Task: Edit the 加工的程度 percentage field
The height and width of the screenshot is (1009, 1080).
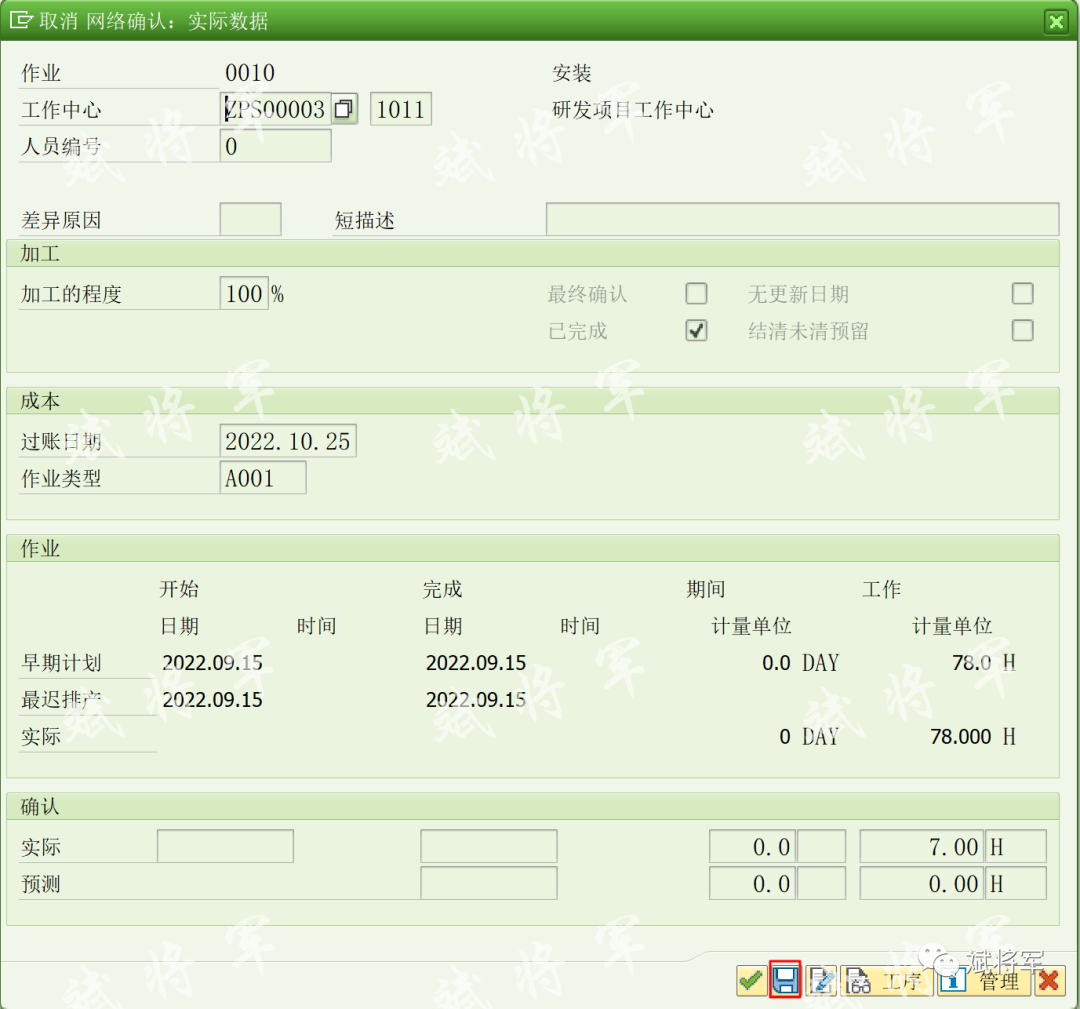Action: [x=244, y=293]
